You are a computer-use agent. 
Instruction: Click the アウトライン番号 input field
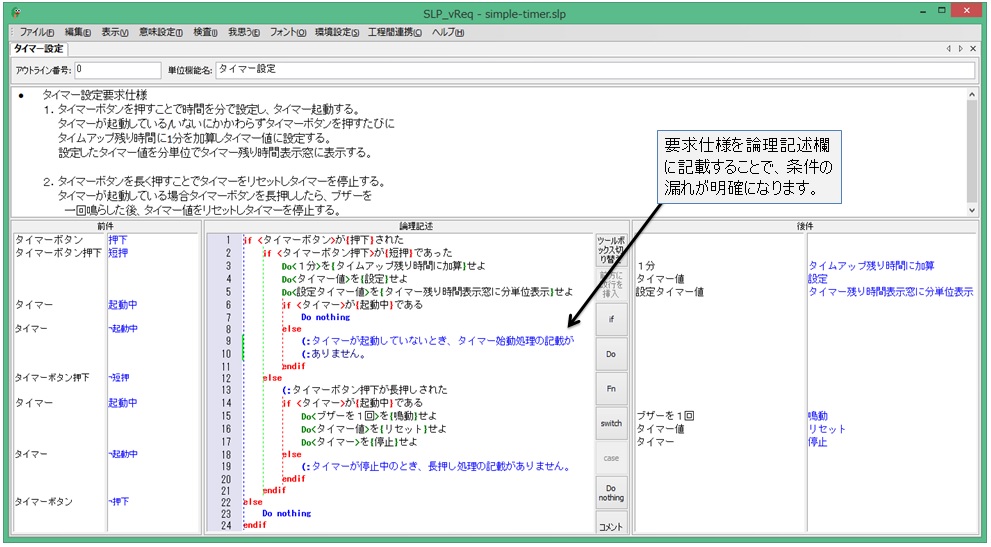point(118,70)
